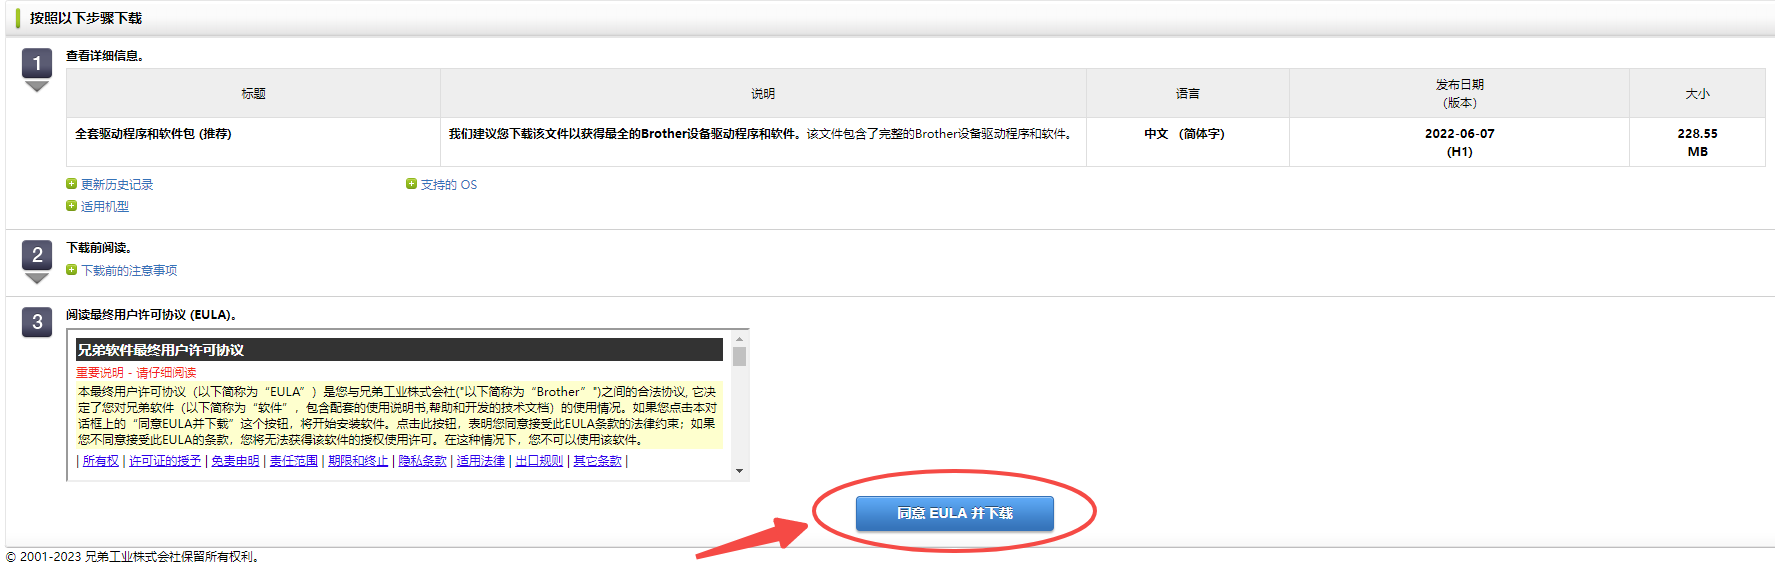
Task: Click green plus icon beside 支持的 OS
Action: tap(411, 184)
